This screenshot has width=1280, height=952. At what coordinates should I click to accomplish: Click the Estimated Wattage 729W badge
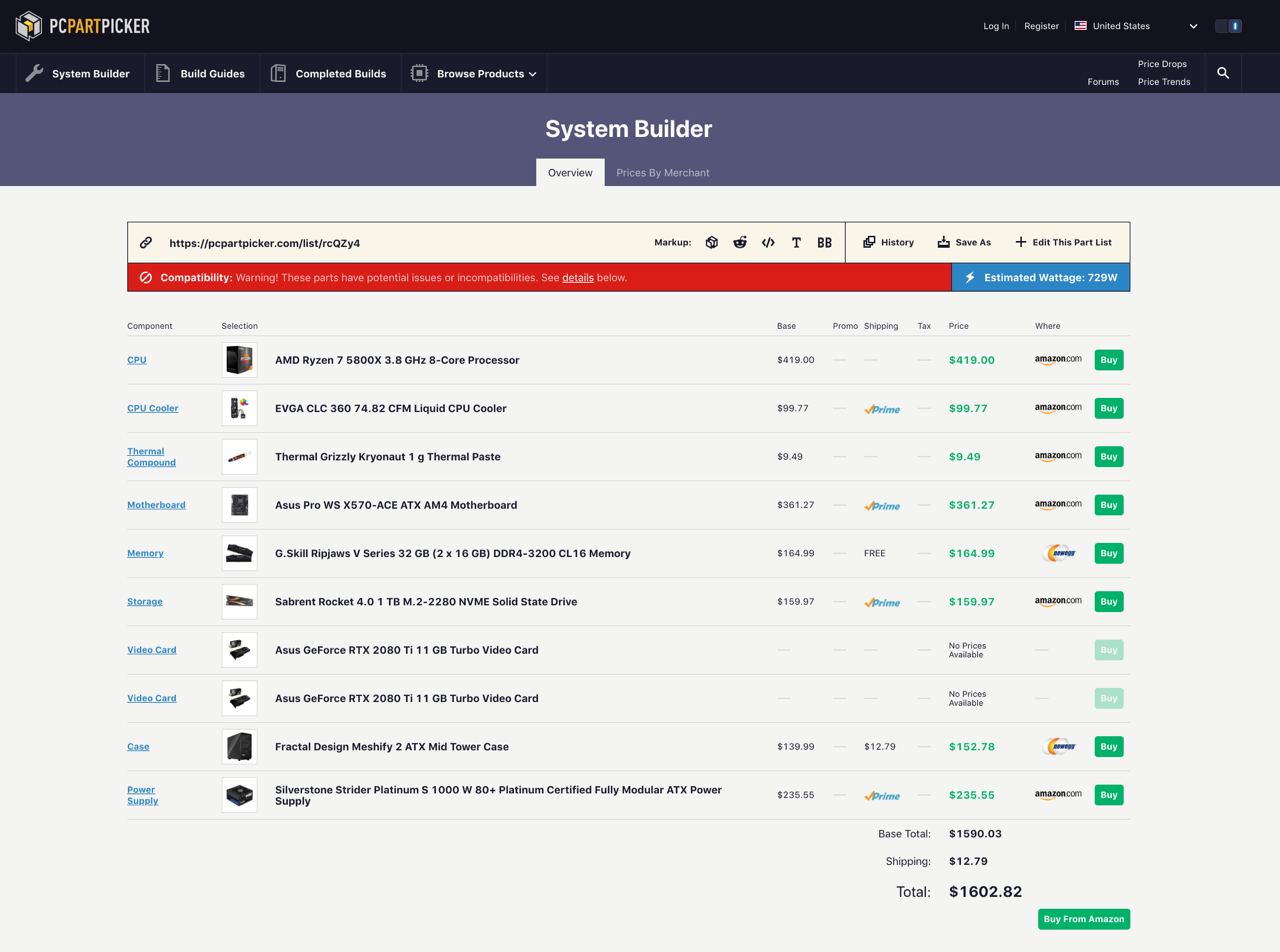(x=1041, y=277)
